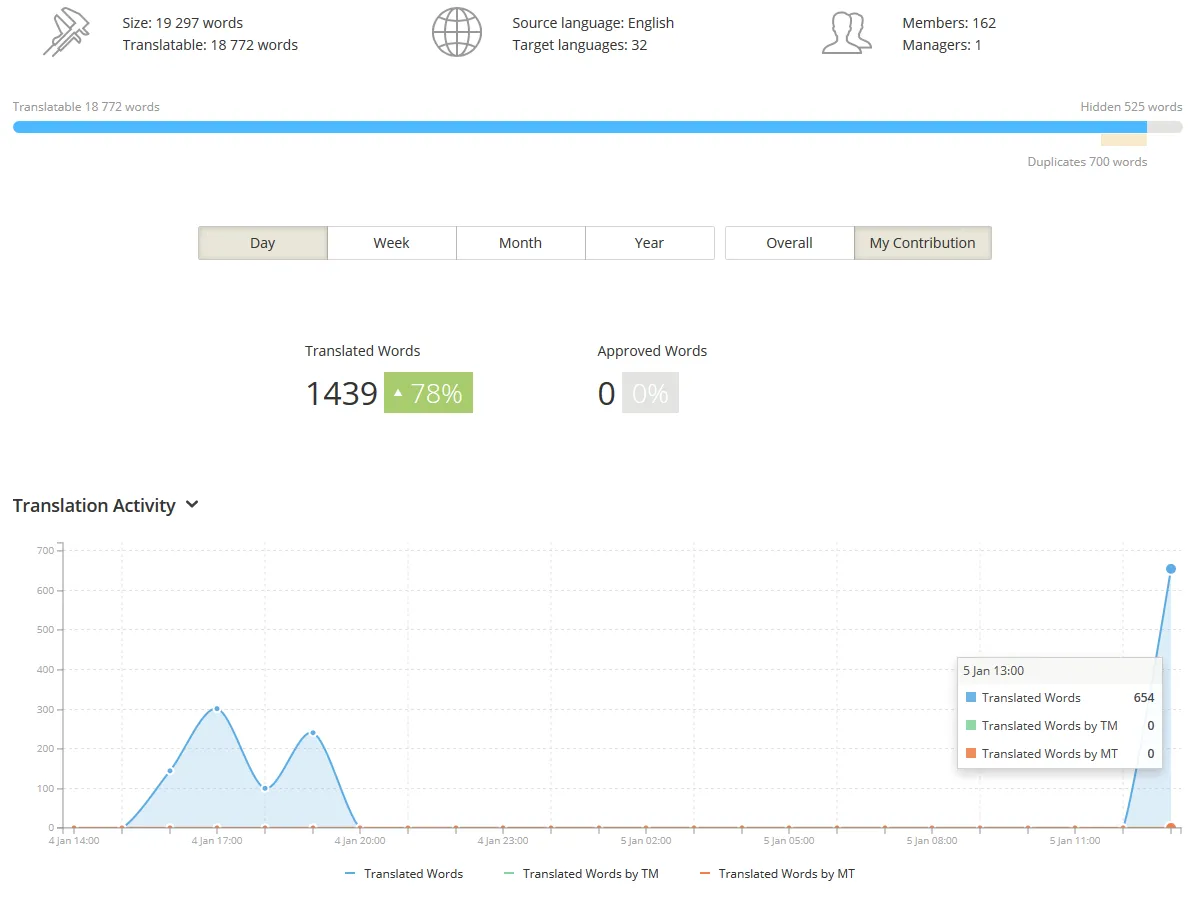Open the Translation Activity chart selector title
1203x903 pixels.
tap(94, 506)
